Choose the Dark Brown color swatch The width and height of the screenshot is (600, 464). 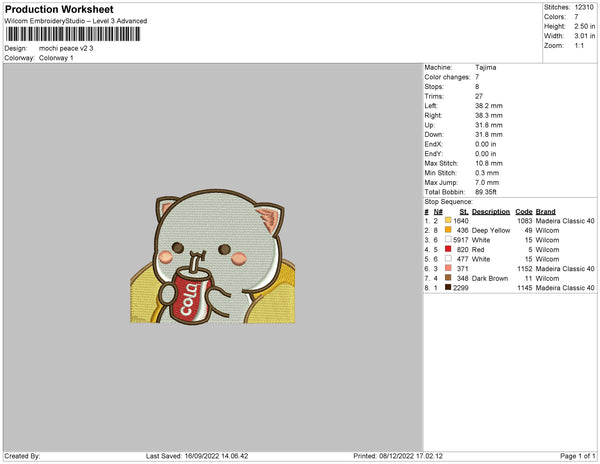[448, 278]
